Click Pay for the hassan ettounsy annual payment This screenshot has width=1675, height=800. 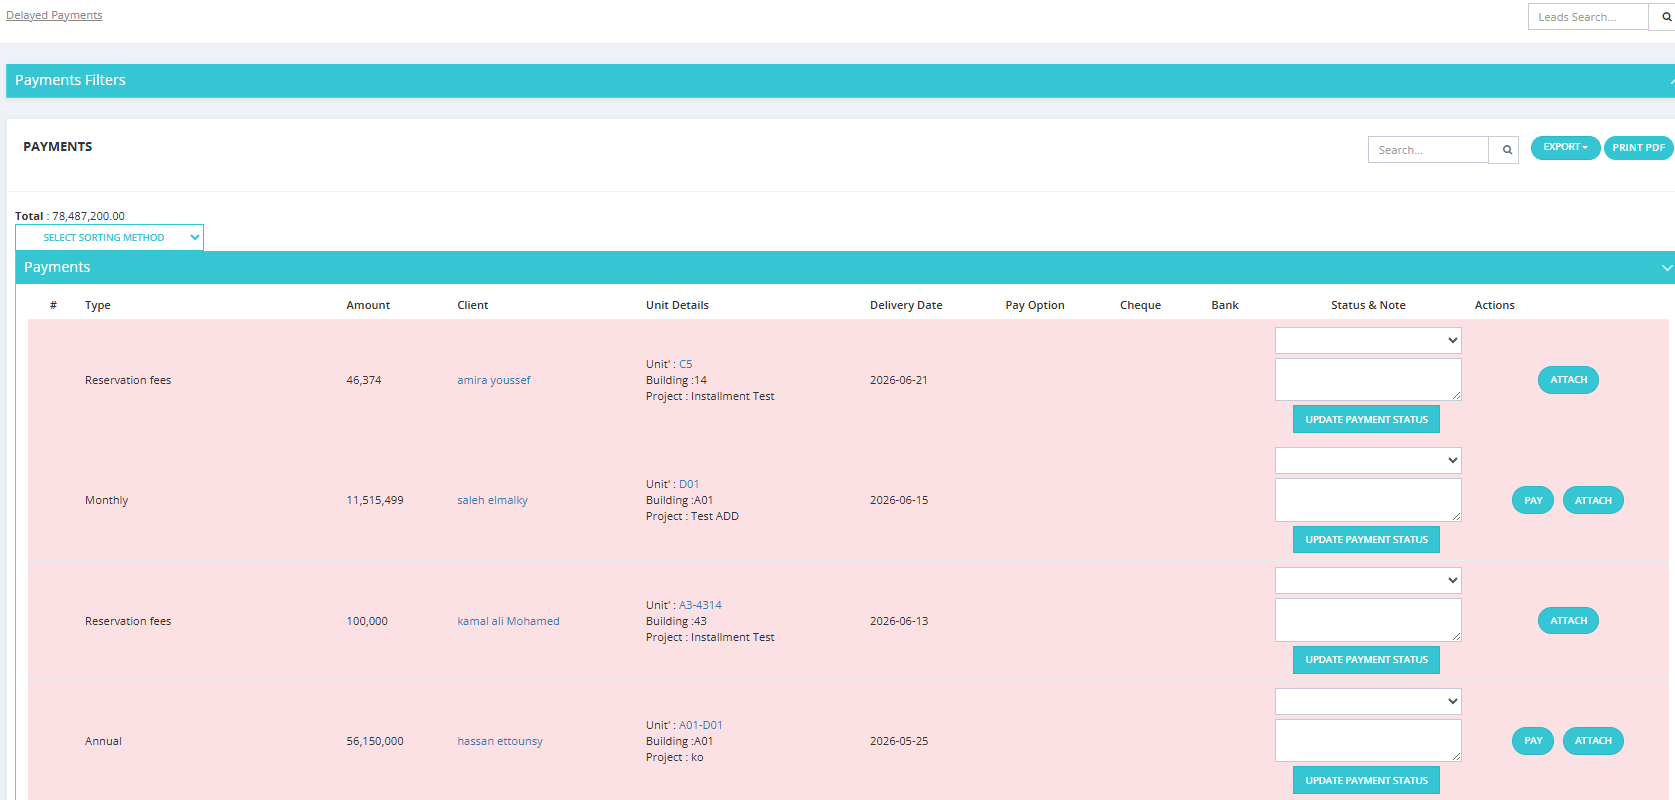1533,741
